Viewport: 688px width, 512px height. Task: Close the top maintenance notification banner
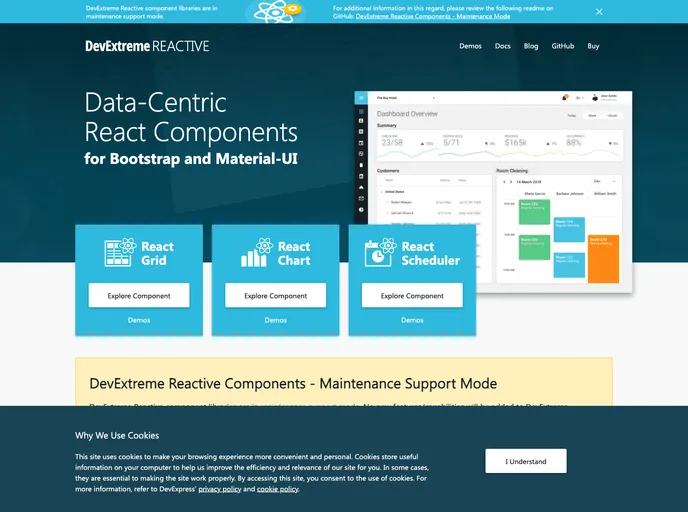point(599,12)
